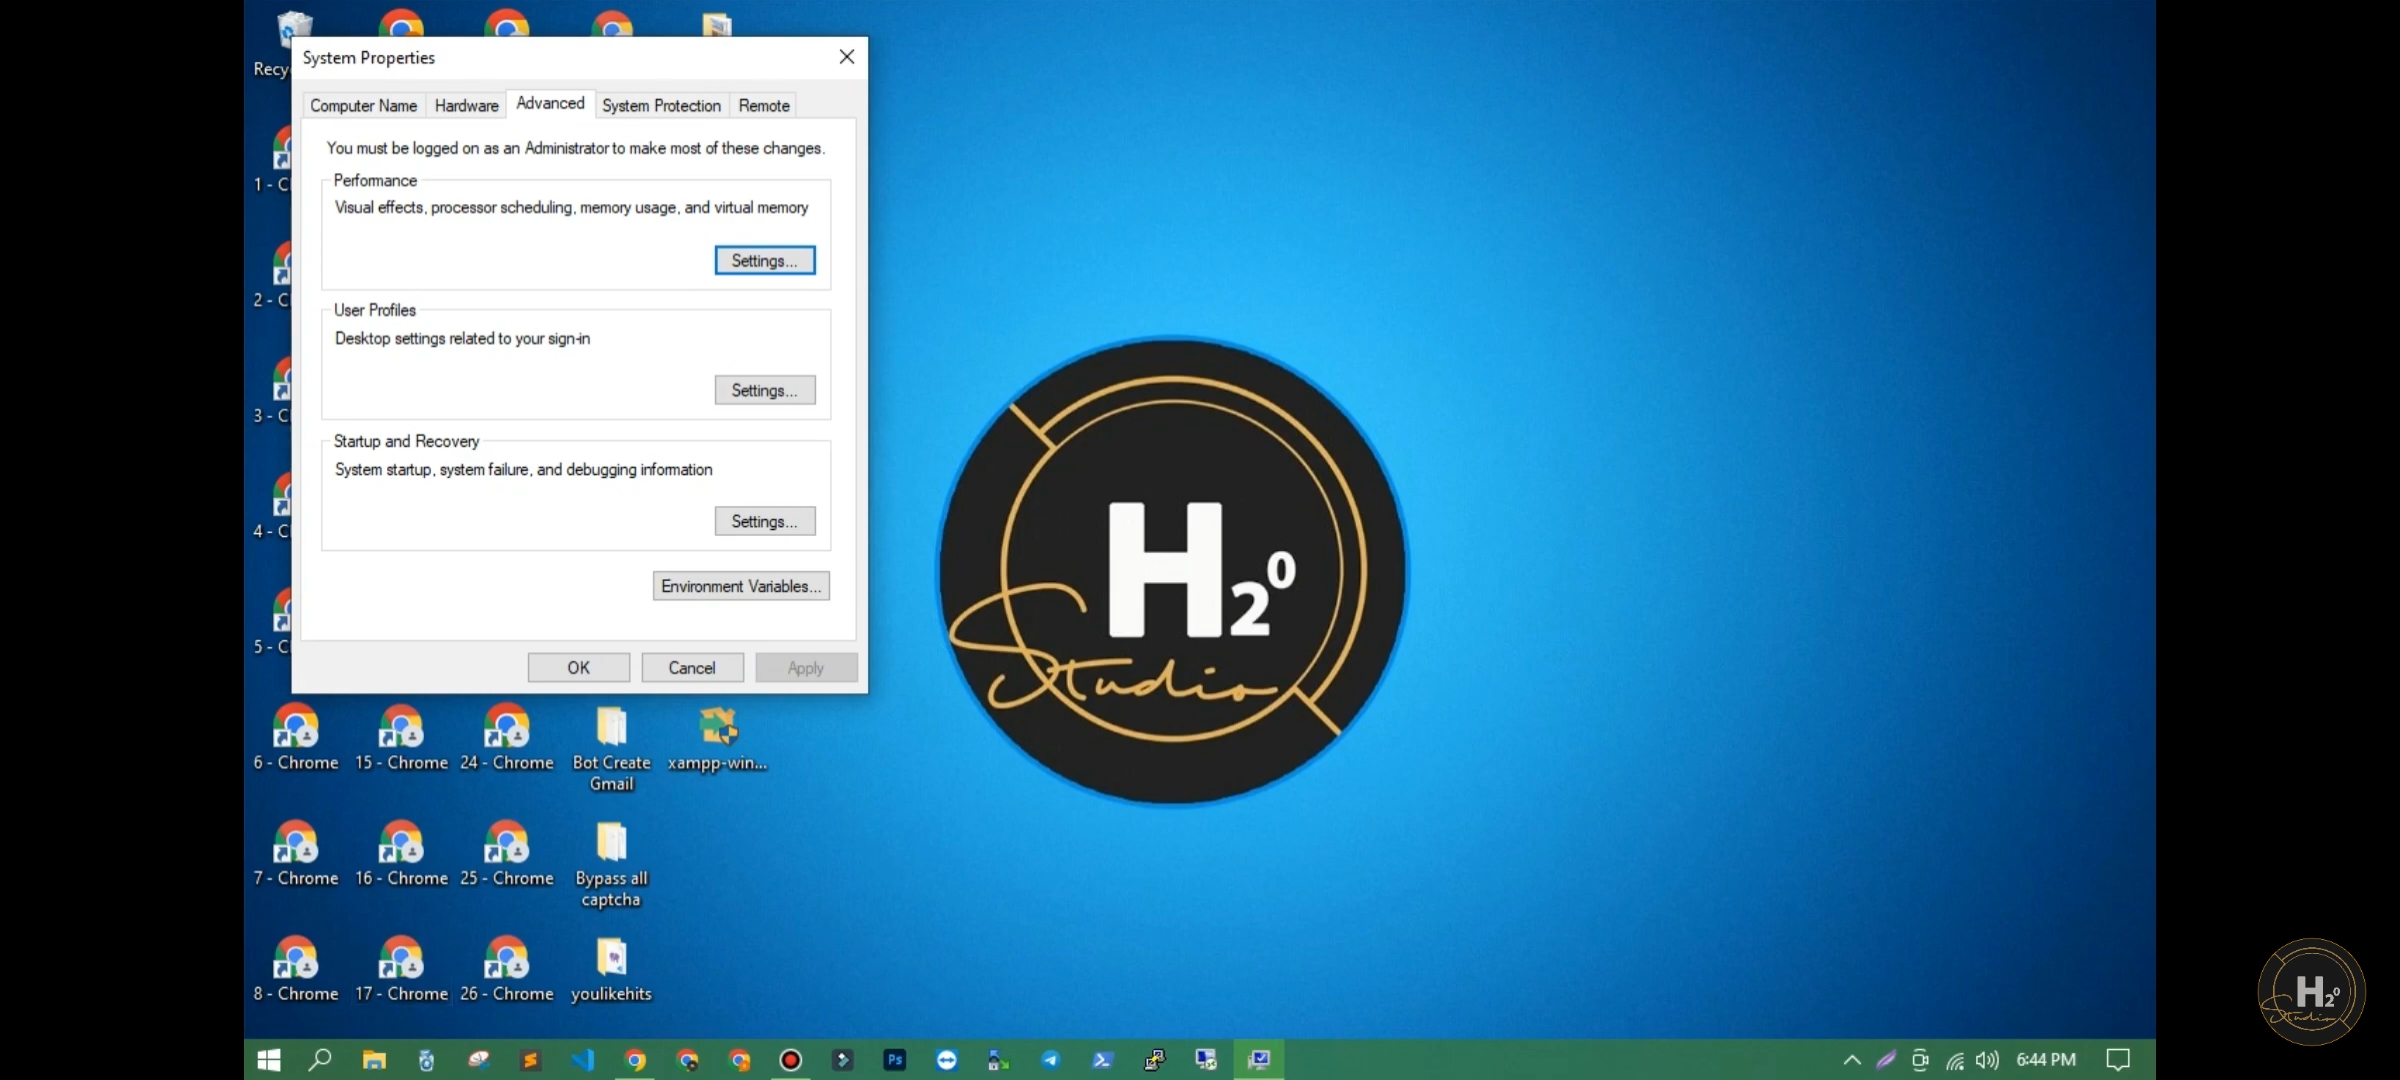Open Telegram from the taskbar
The image size is (2400, 1080).
tap(1050, 1060)
